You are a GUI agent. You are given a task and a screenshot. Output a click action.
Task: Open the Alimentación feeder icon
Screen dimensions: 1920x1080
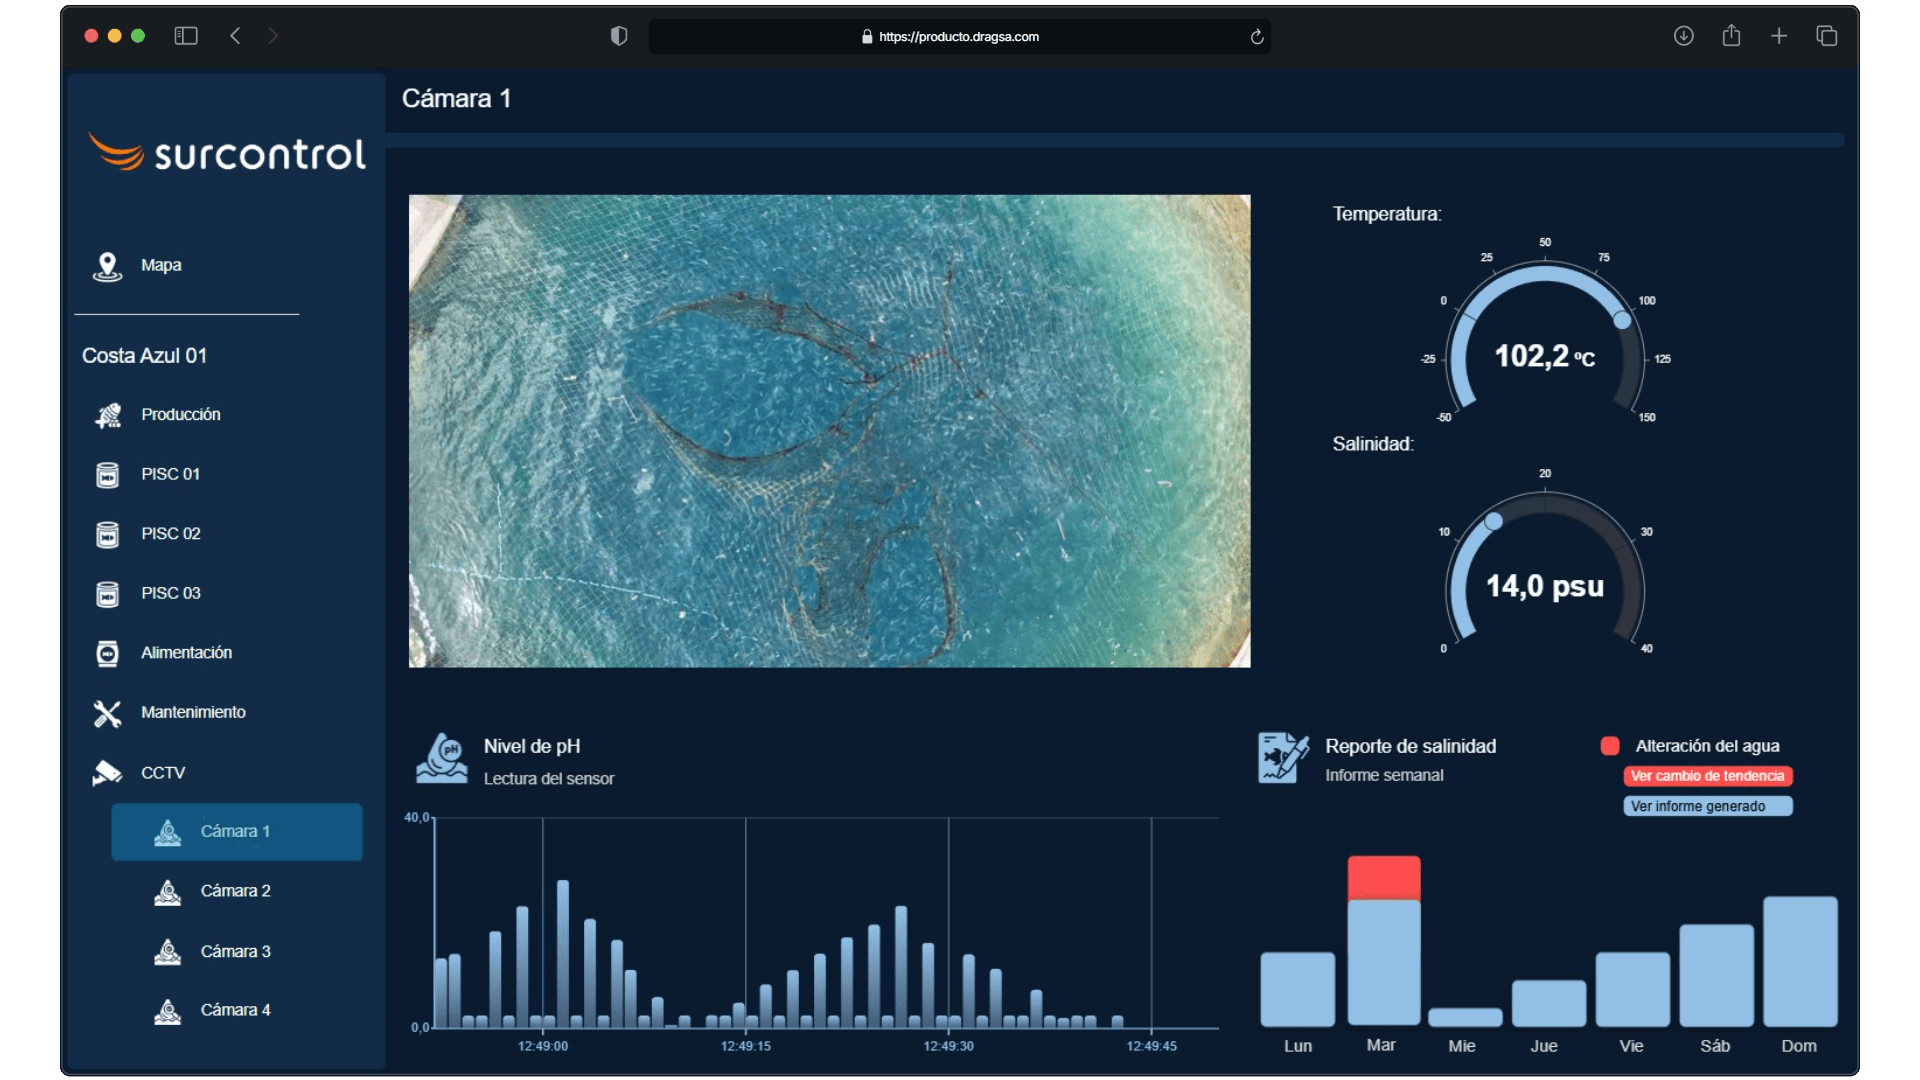tap(107, 653)
